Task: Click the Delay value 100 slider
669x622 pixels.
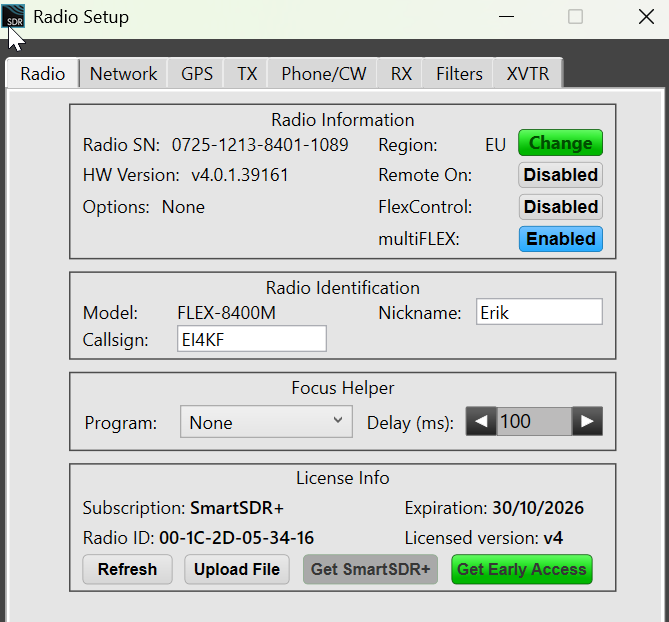Action: (534, 421)
